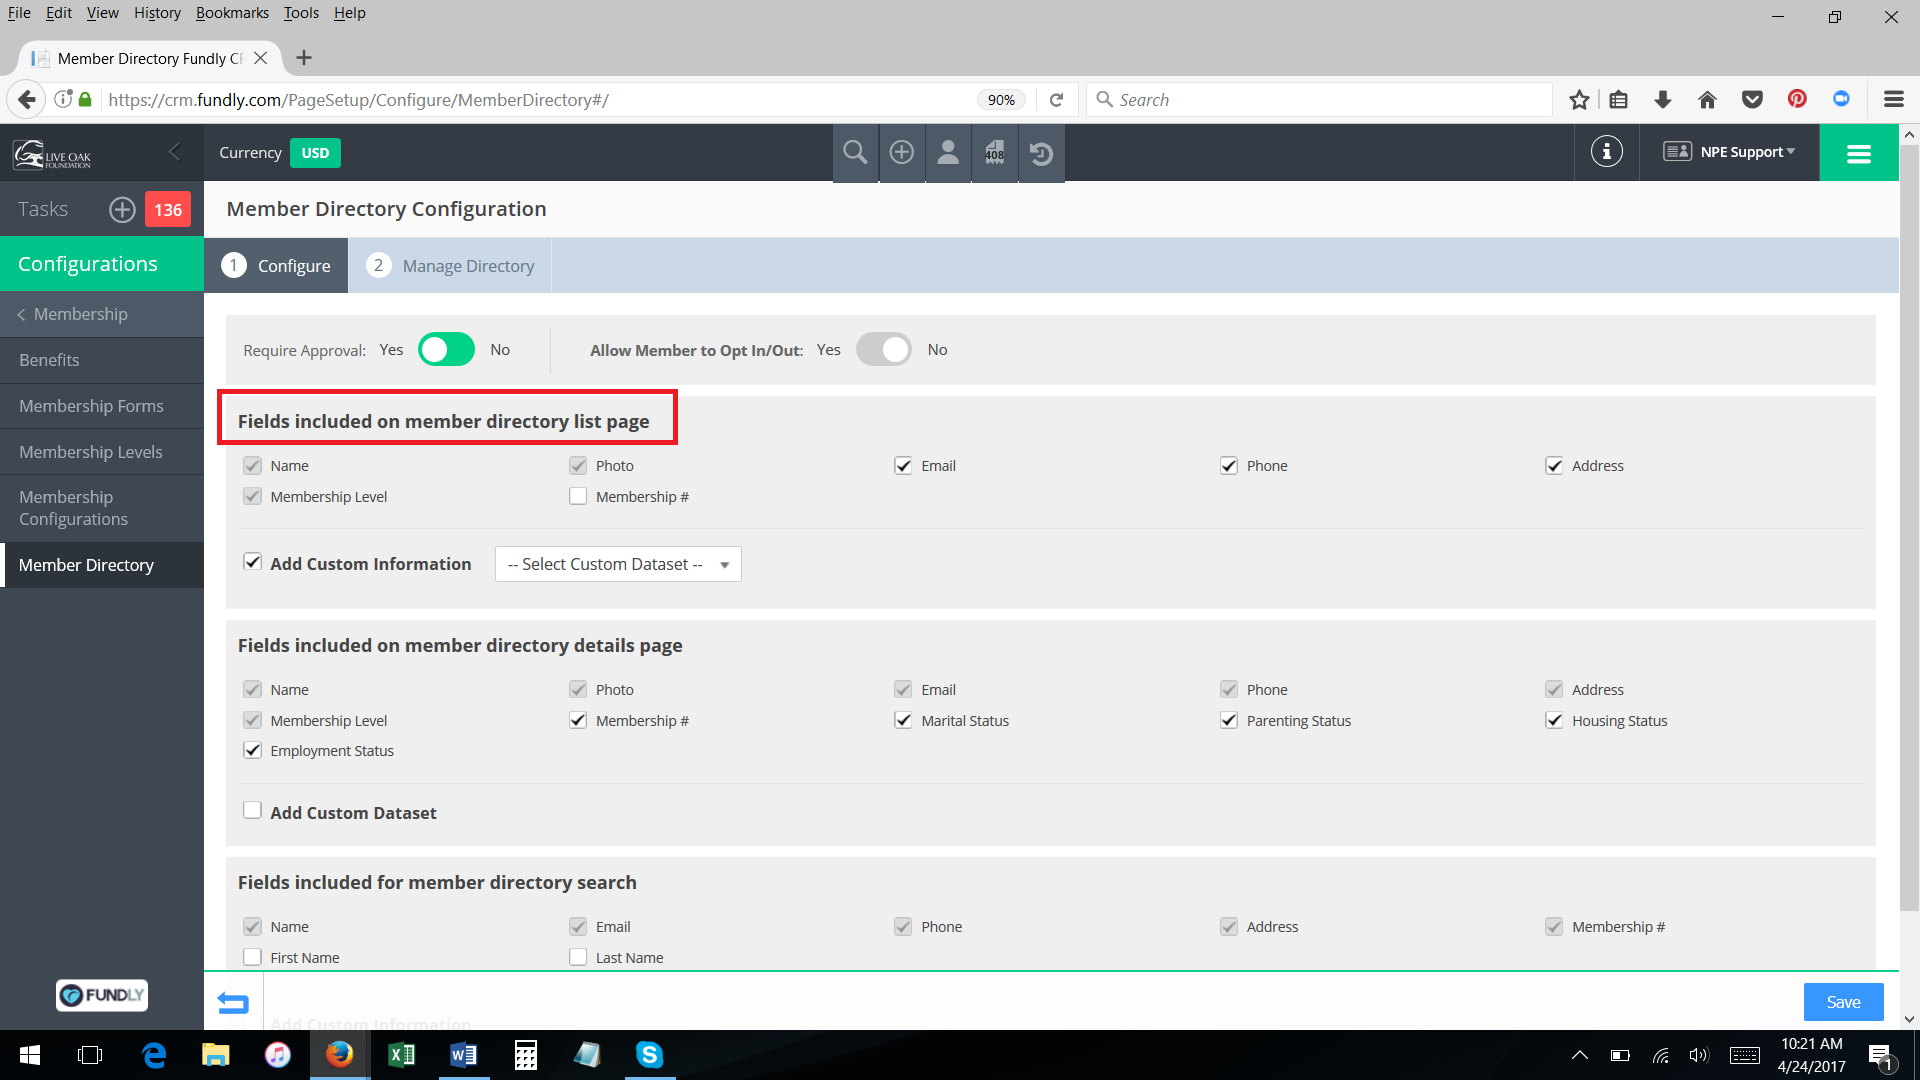Open the Skype icon in the taskbar
Image resolution: width=1920 pixels, height=1080 pixels.
tap(650, 1055)
